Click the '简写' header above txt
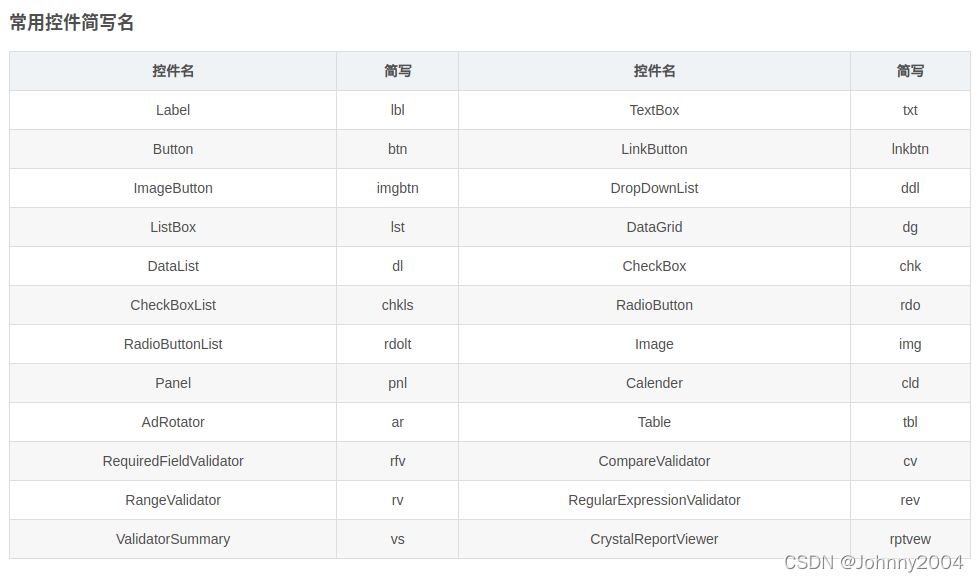 [910, 71]
